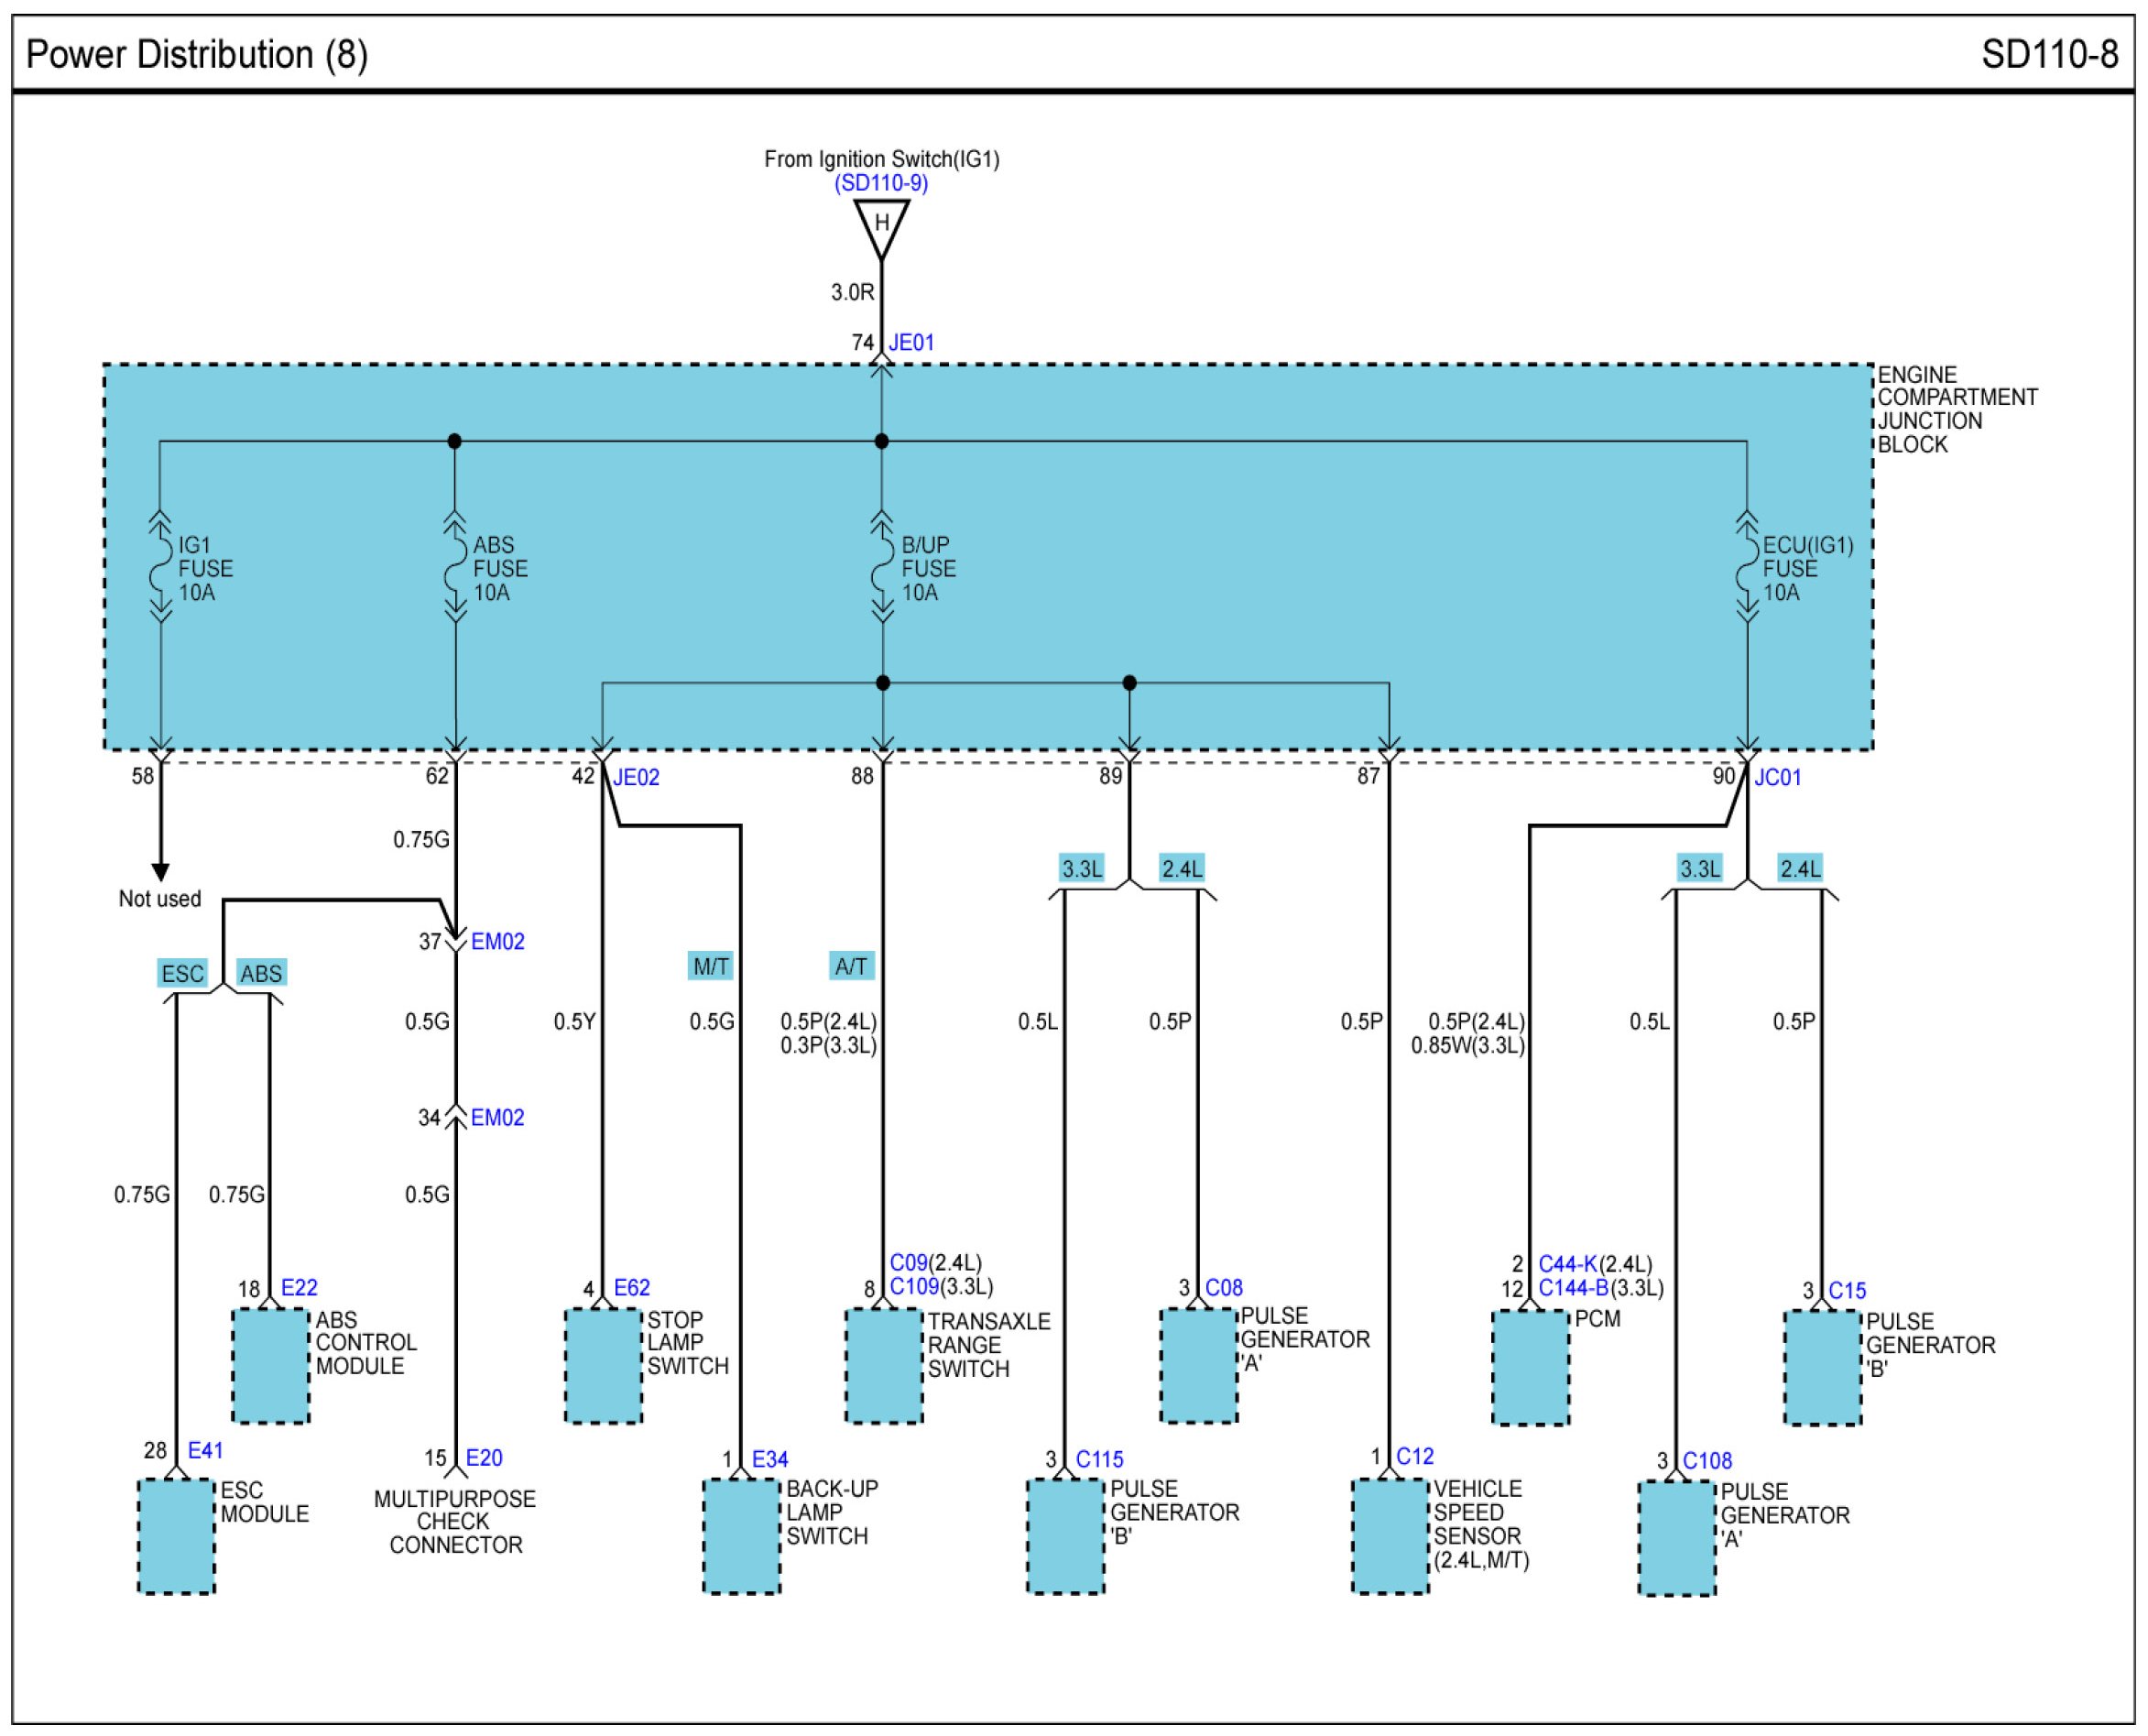Open the JE02 connector reference

point(636,777)
